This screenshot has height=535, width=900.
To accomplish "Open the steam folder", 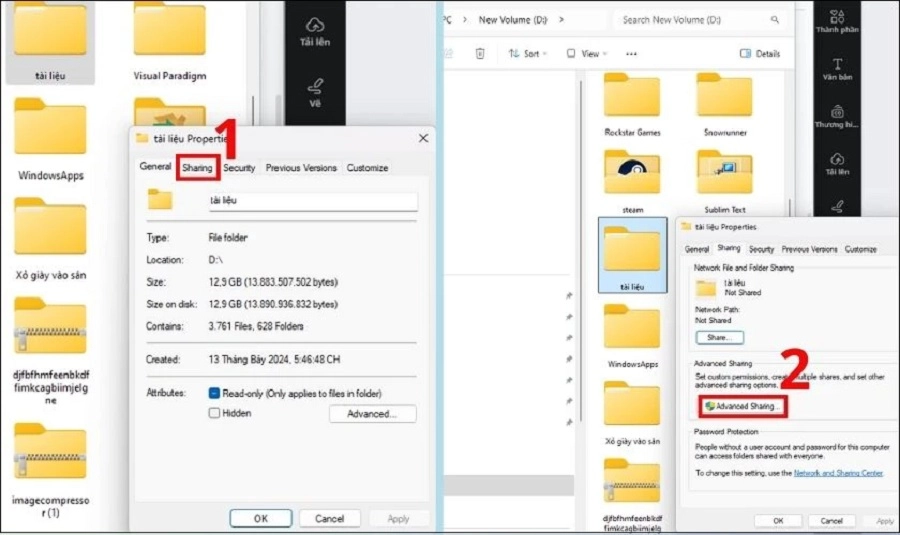I will click(632, 176).
